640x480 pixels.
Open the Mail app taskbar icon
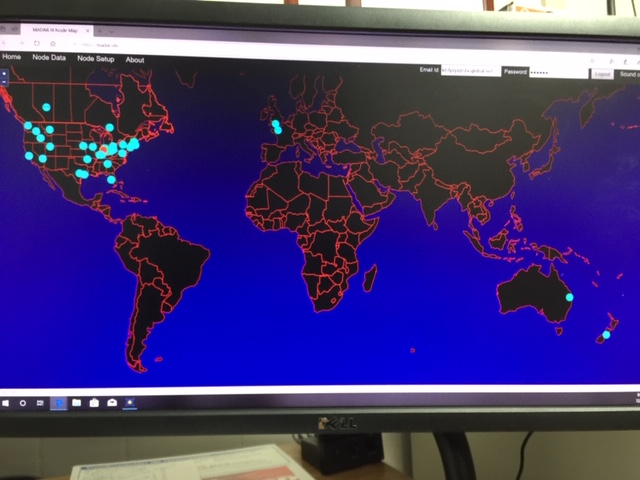112,402
